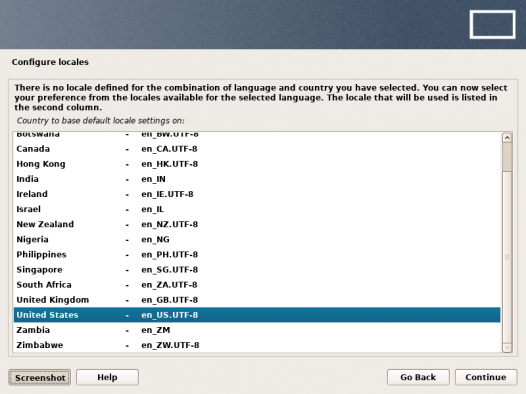Click Go Back to previous step

tap(418, 378)
